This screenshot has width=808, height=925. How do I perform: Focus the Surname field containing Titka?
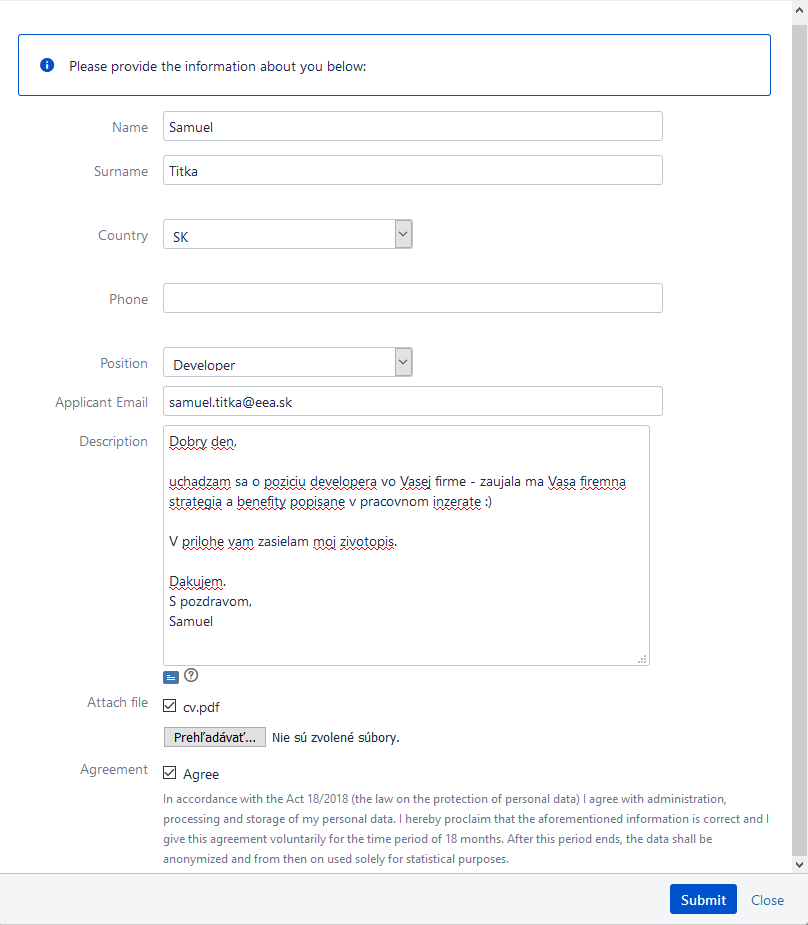tap(412, 171)
